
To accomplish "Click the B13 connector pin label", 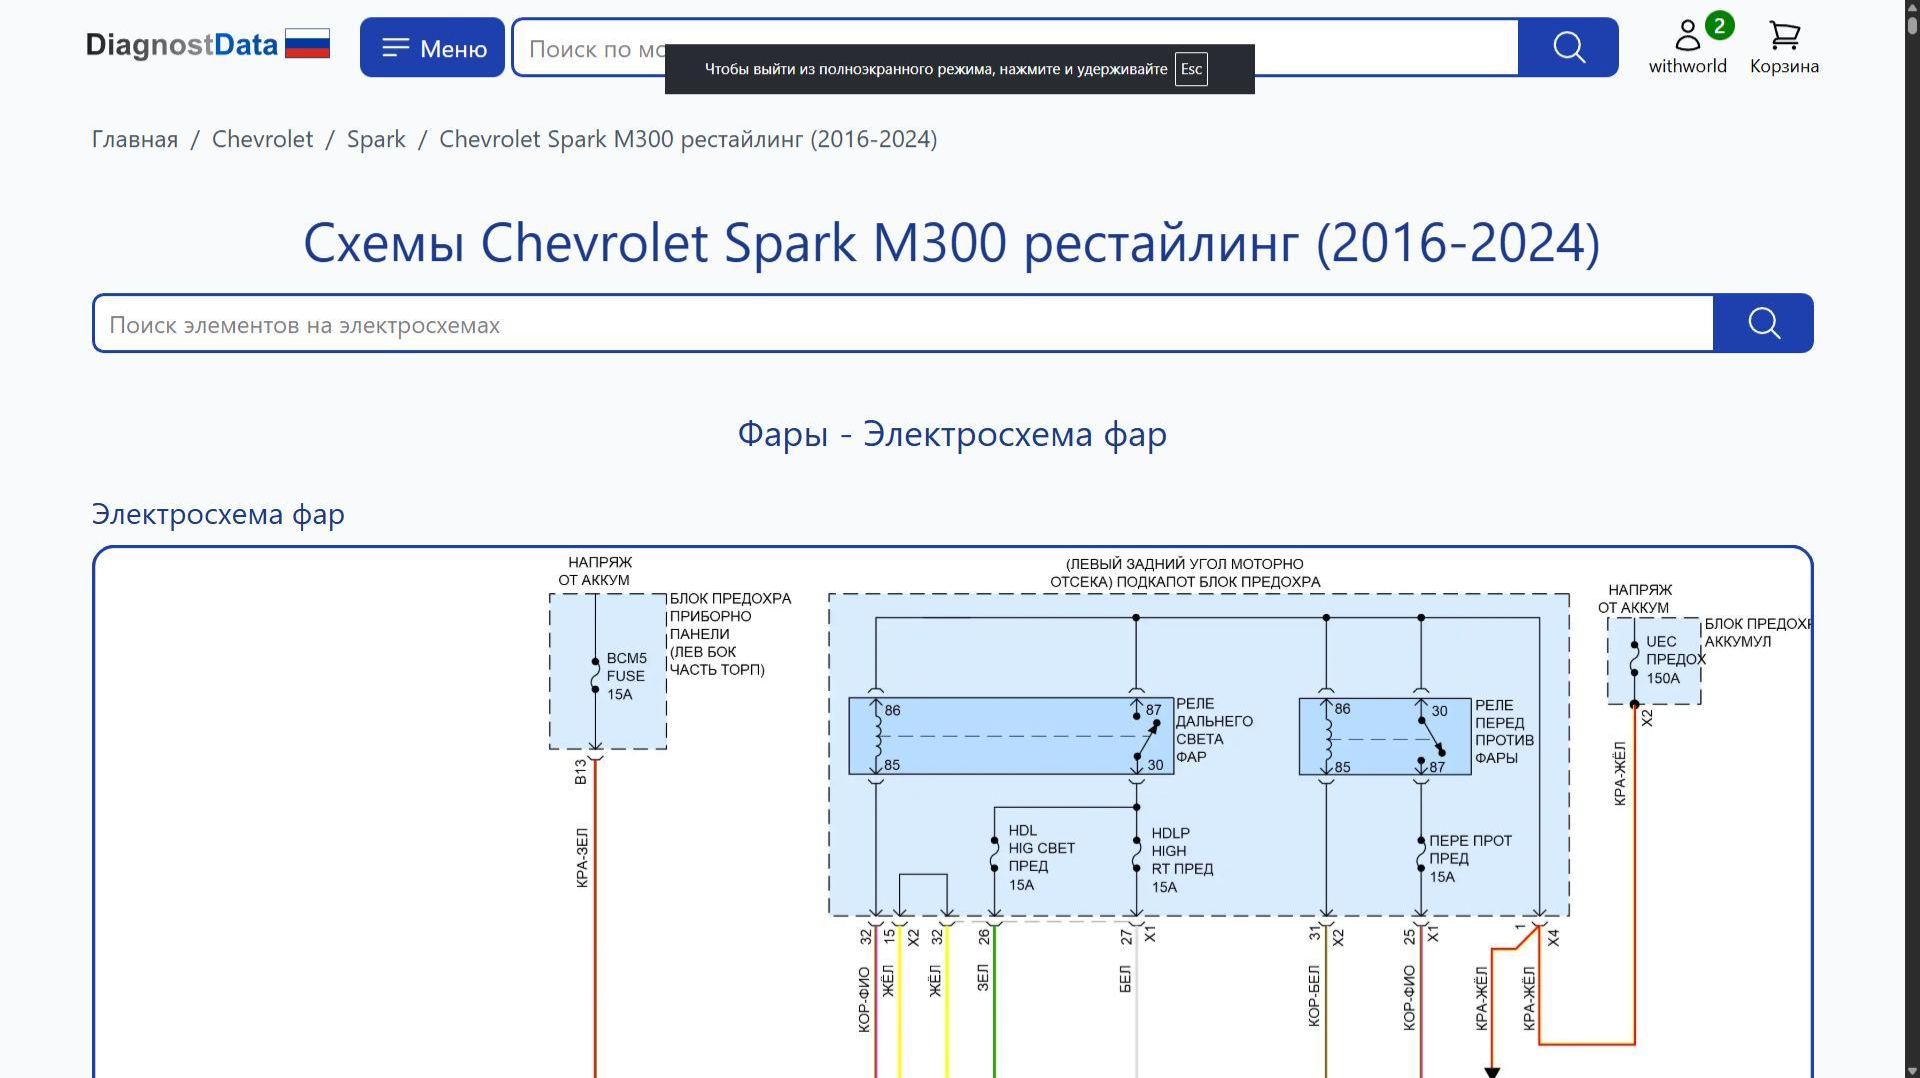I will point(580,772).
